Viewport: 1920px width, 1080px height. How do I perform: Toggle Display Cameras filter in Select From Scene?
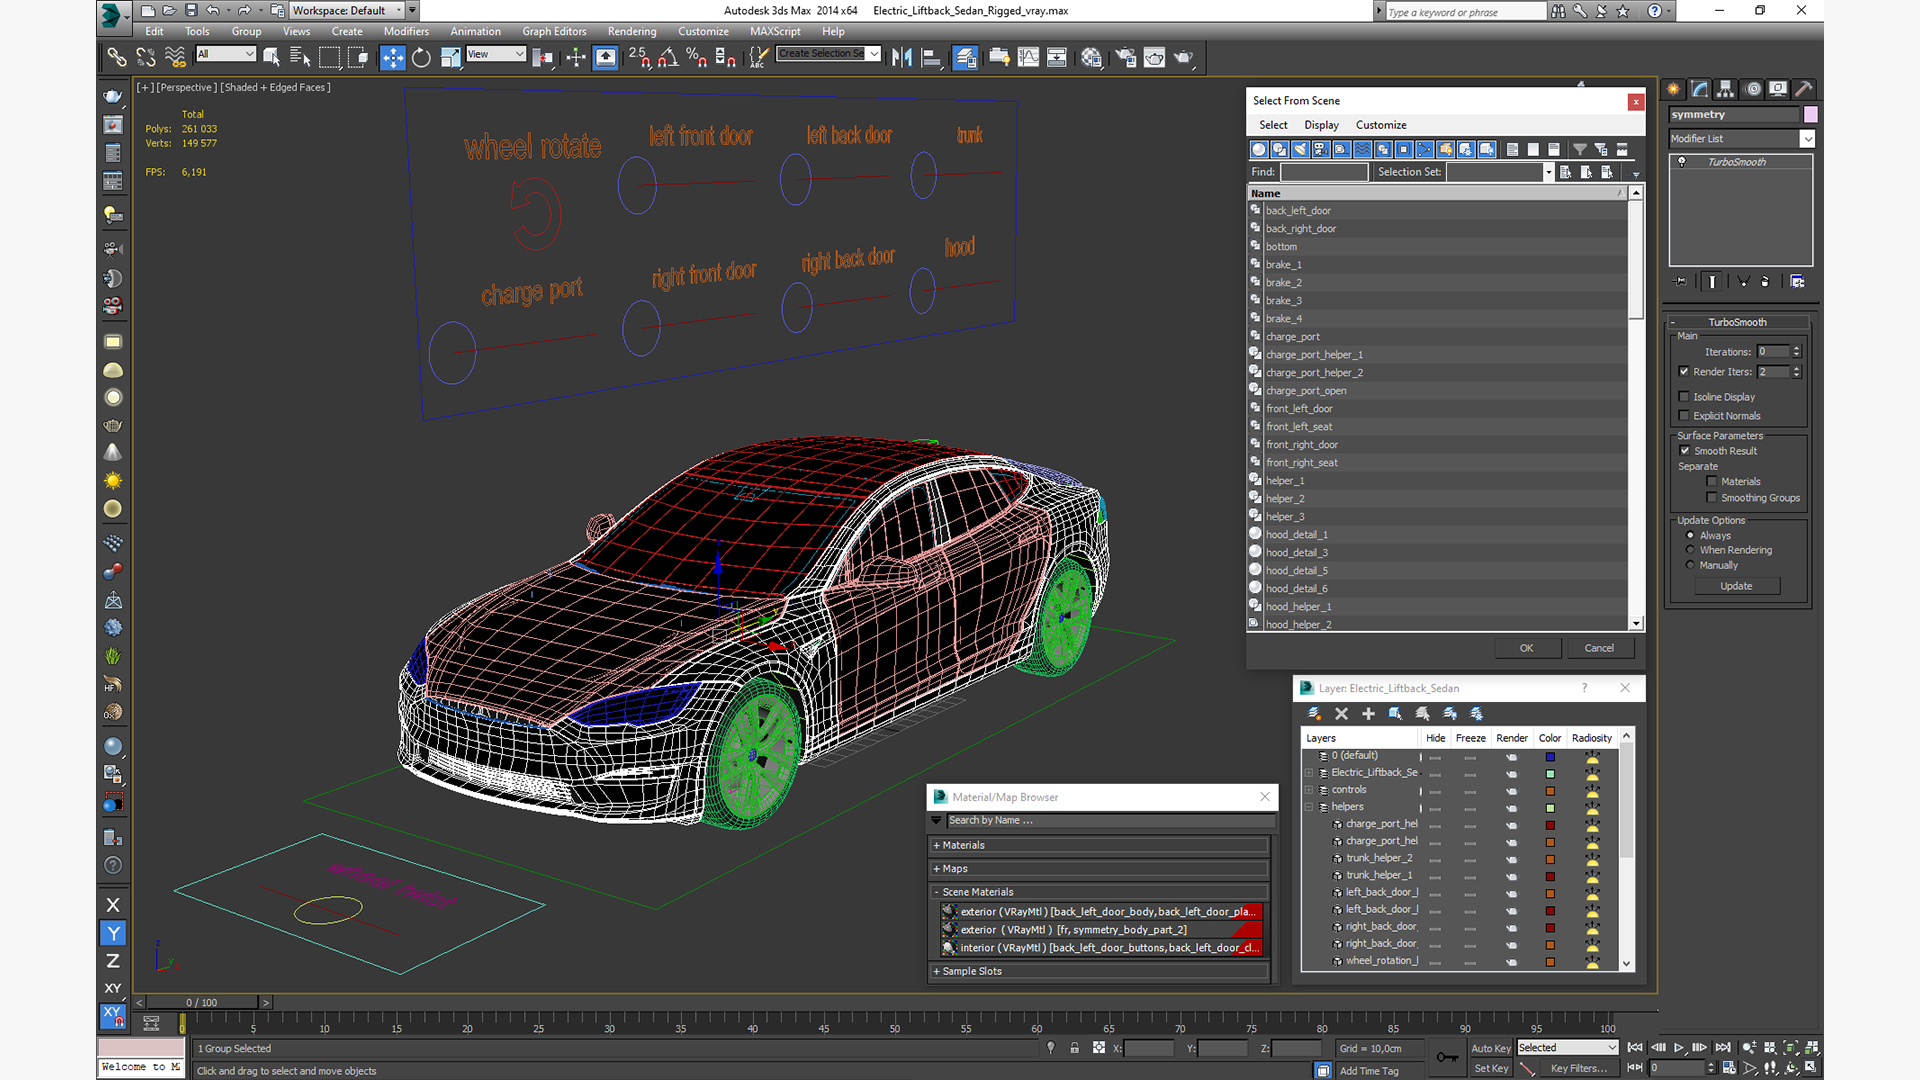[x=1321, y=149]
